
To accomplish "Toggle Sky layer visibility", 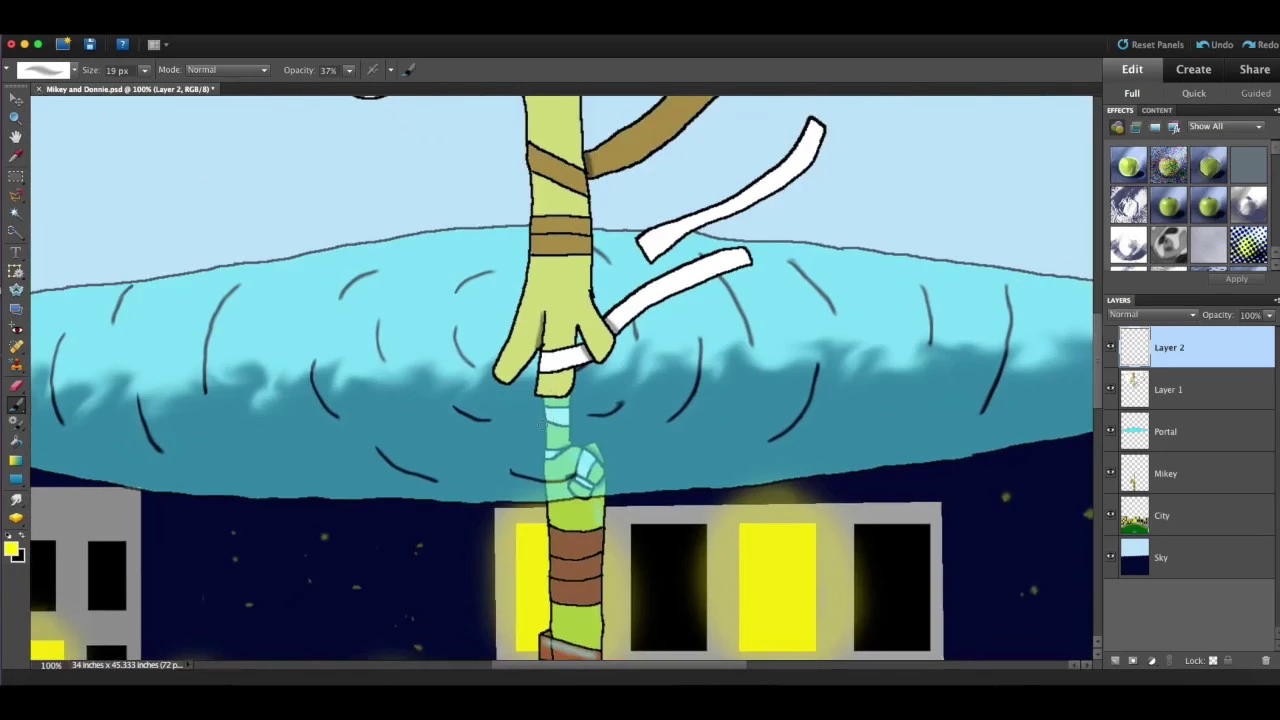I will click(x=1110, y=557).
